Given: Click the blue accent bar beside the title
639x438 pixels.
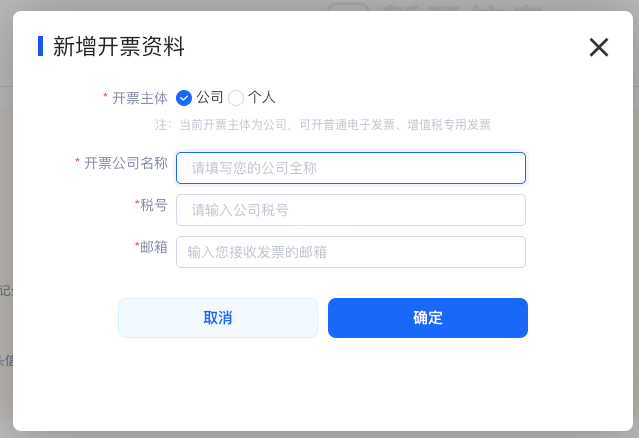Looking at the screenshot, I should pos(40,46).
